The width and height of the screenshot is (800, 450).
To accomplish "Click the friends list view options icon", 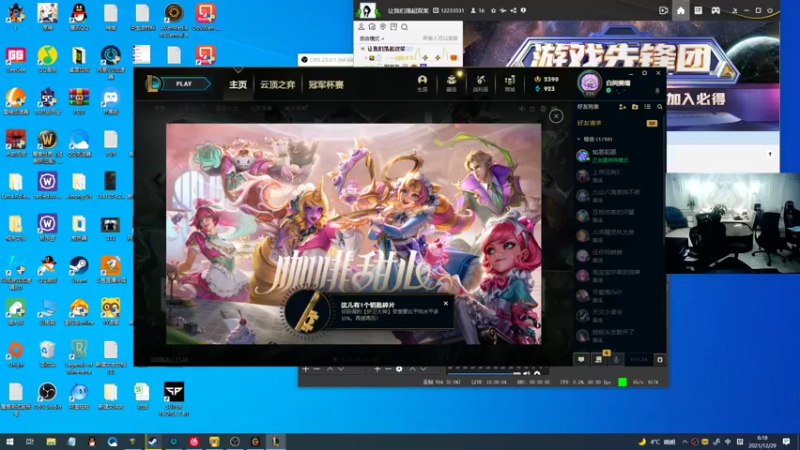I will (x=647, y=107).
